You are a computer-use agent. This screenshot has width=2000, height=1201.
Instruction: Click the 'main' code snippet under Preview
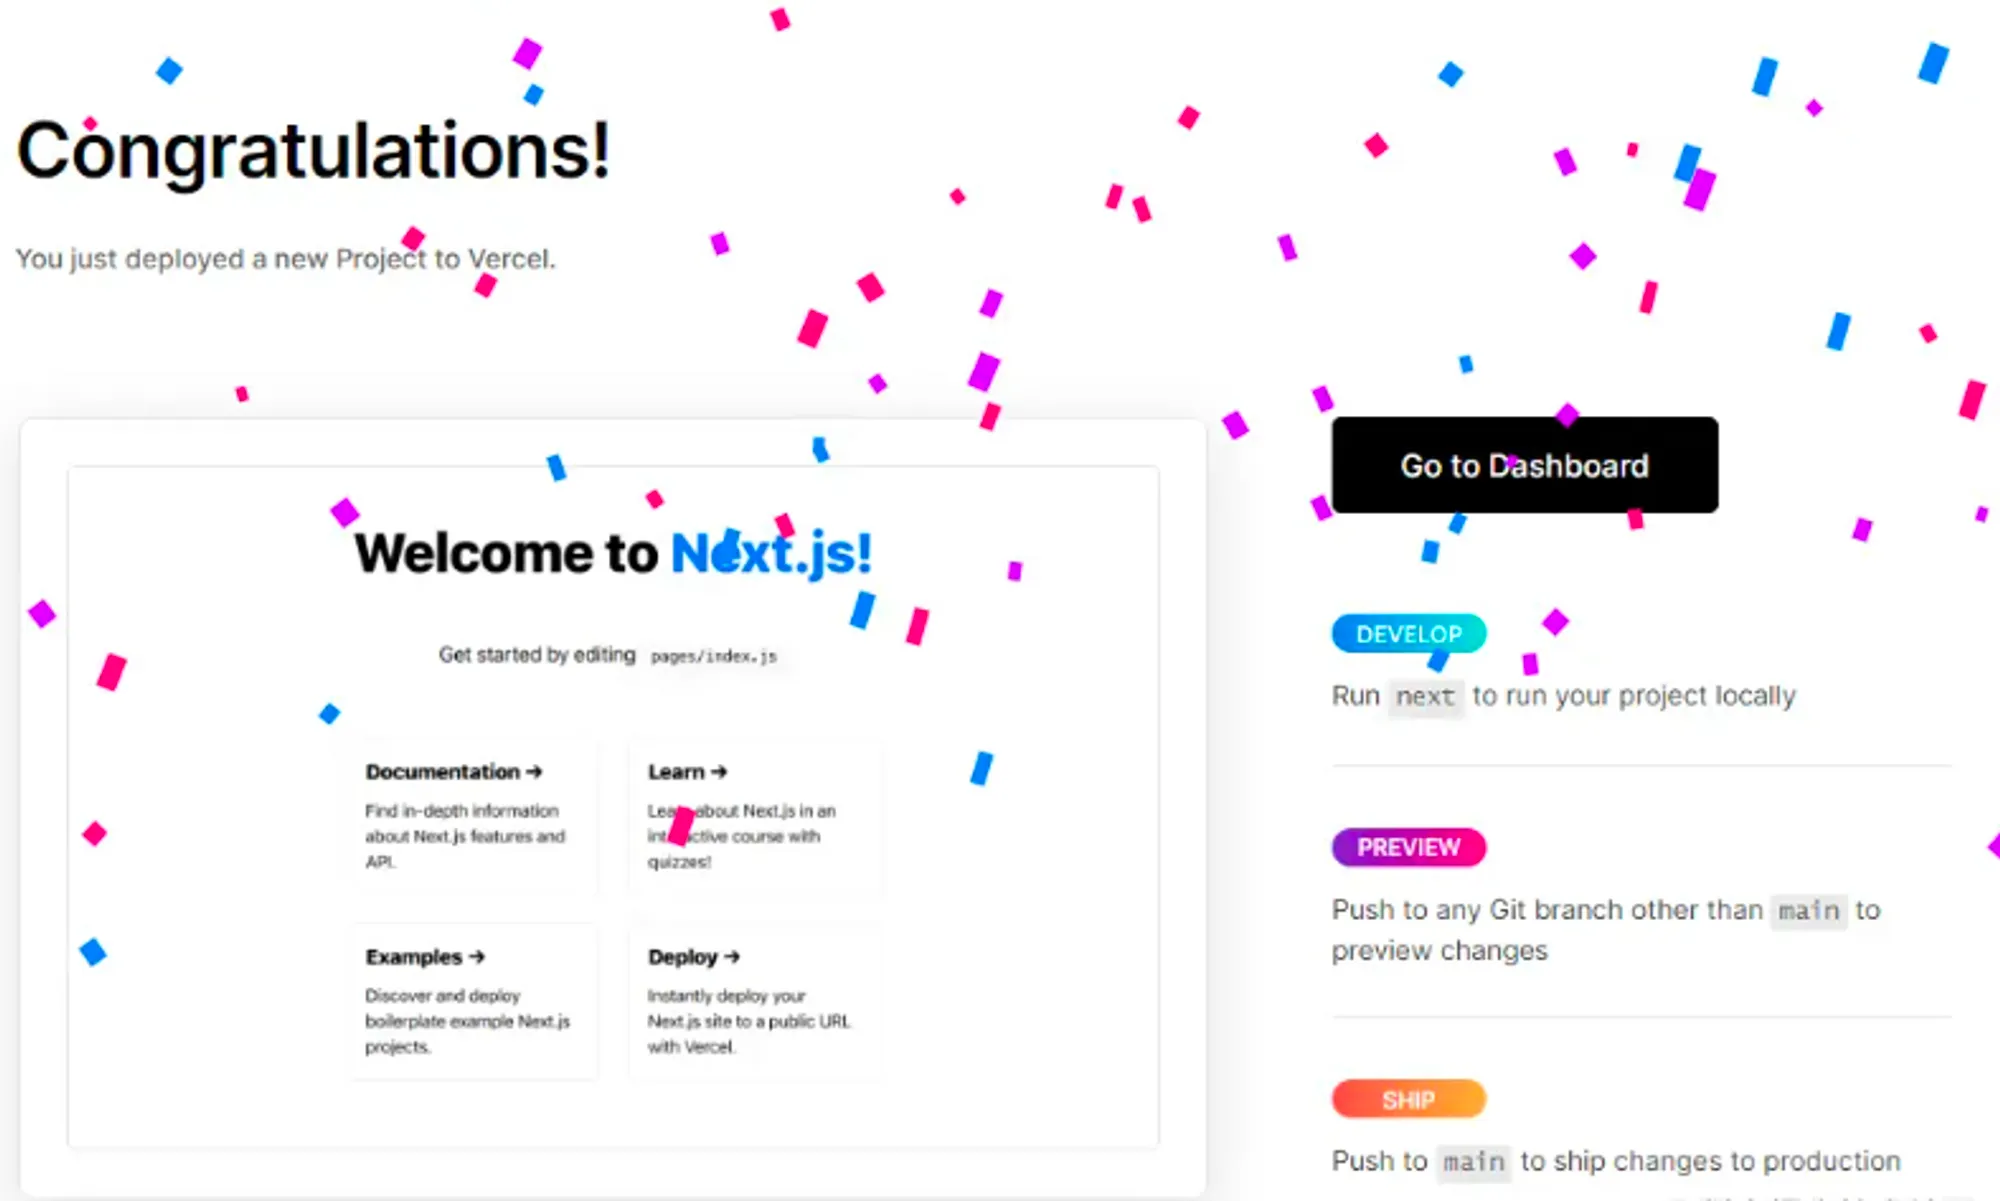[1809, 910]
